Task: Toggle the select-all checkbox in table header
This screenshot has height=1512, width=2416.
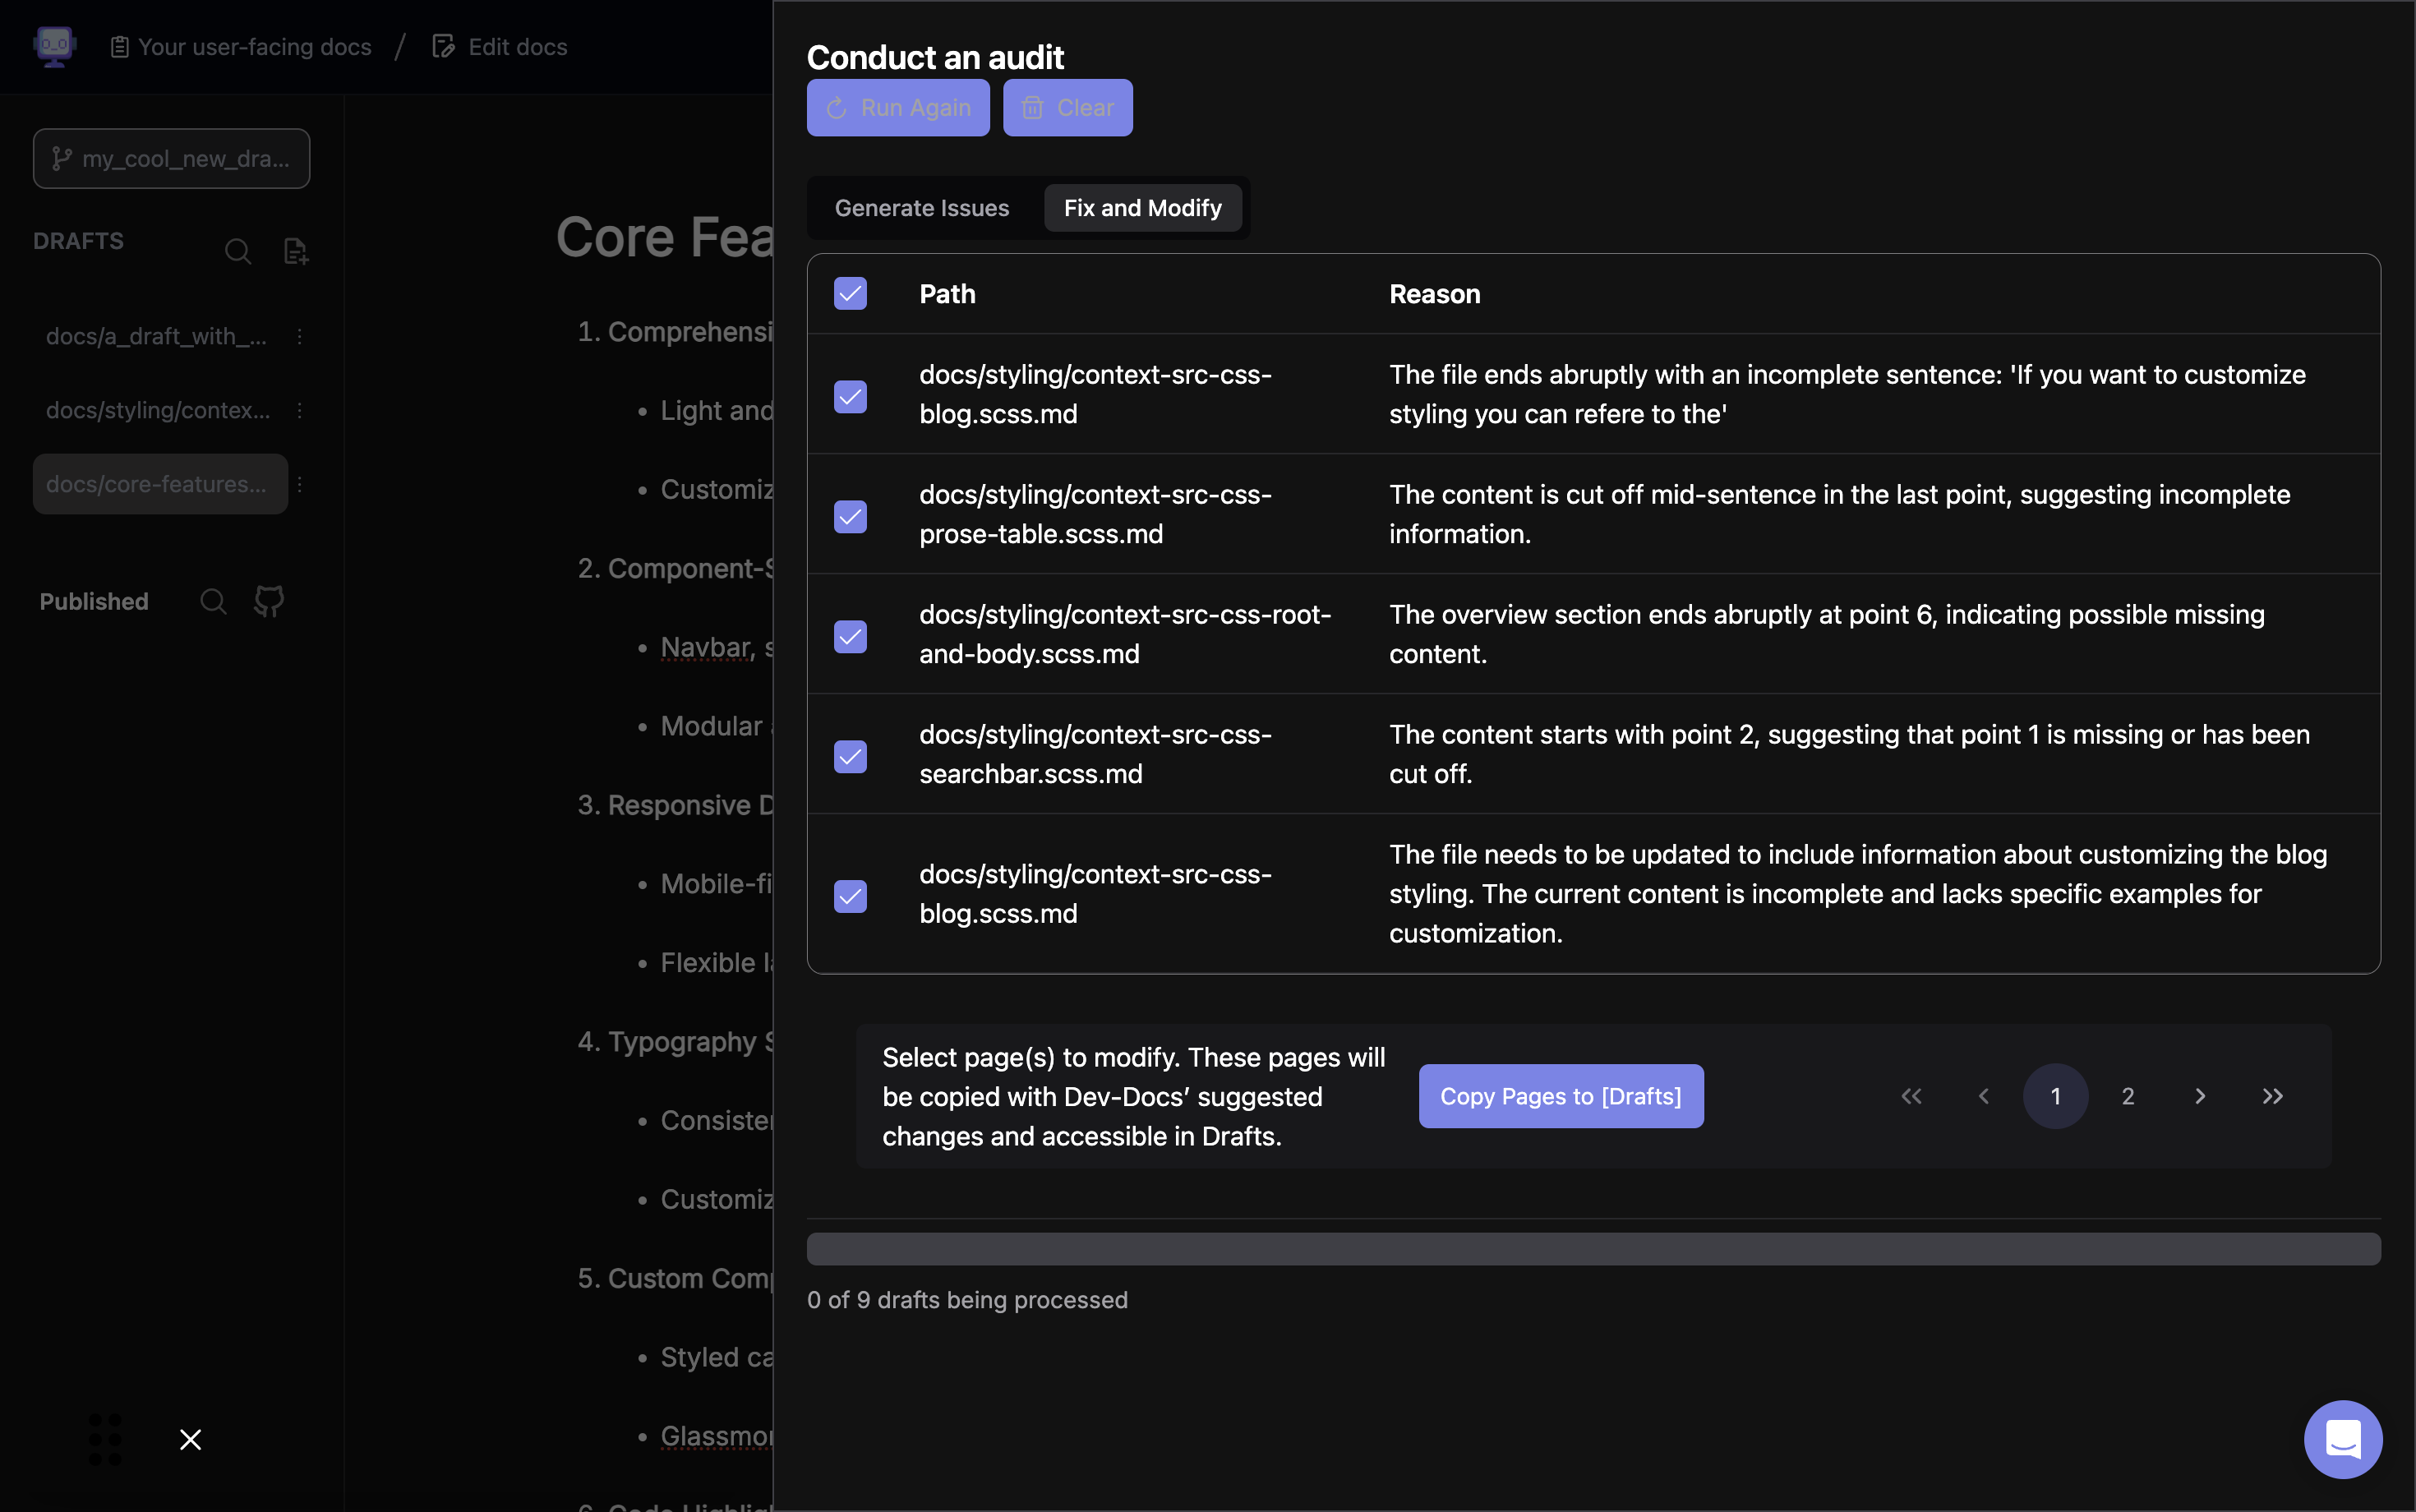Action: click(x=850, y=294)
